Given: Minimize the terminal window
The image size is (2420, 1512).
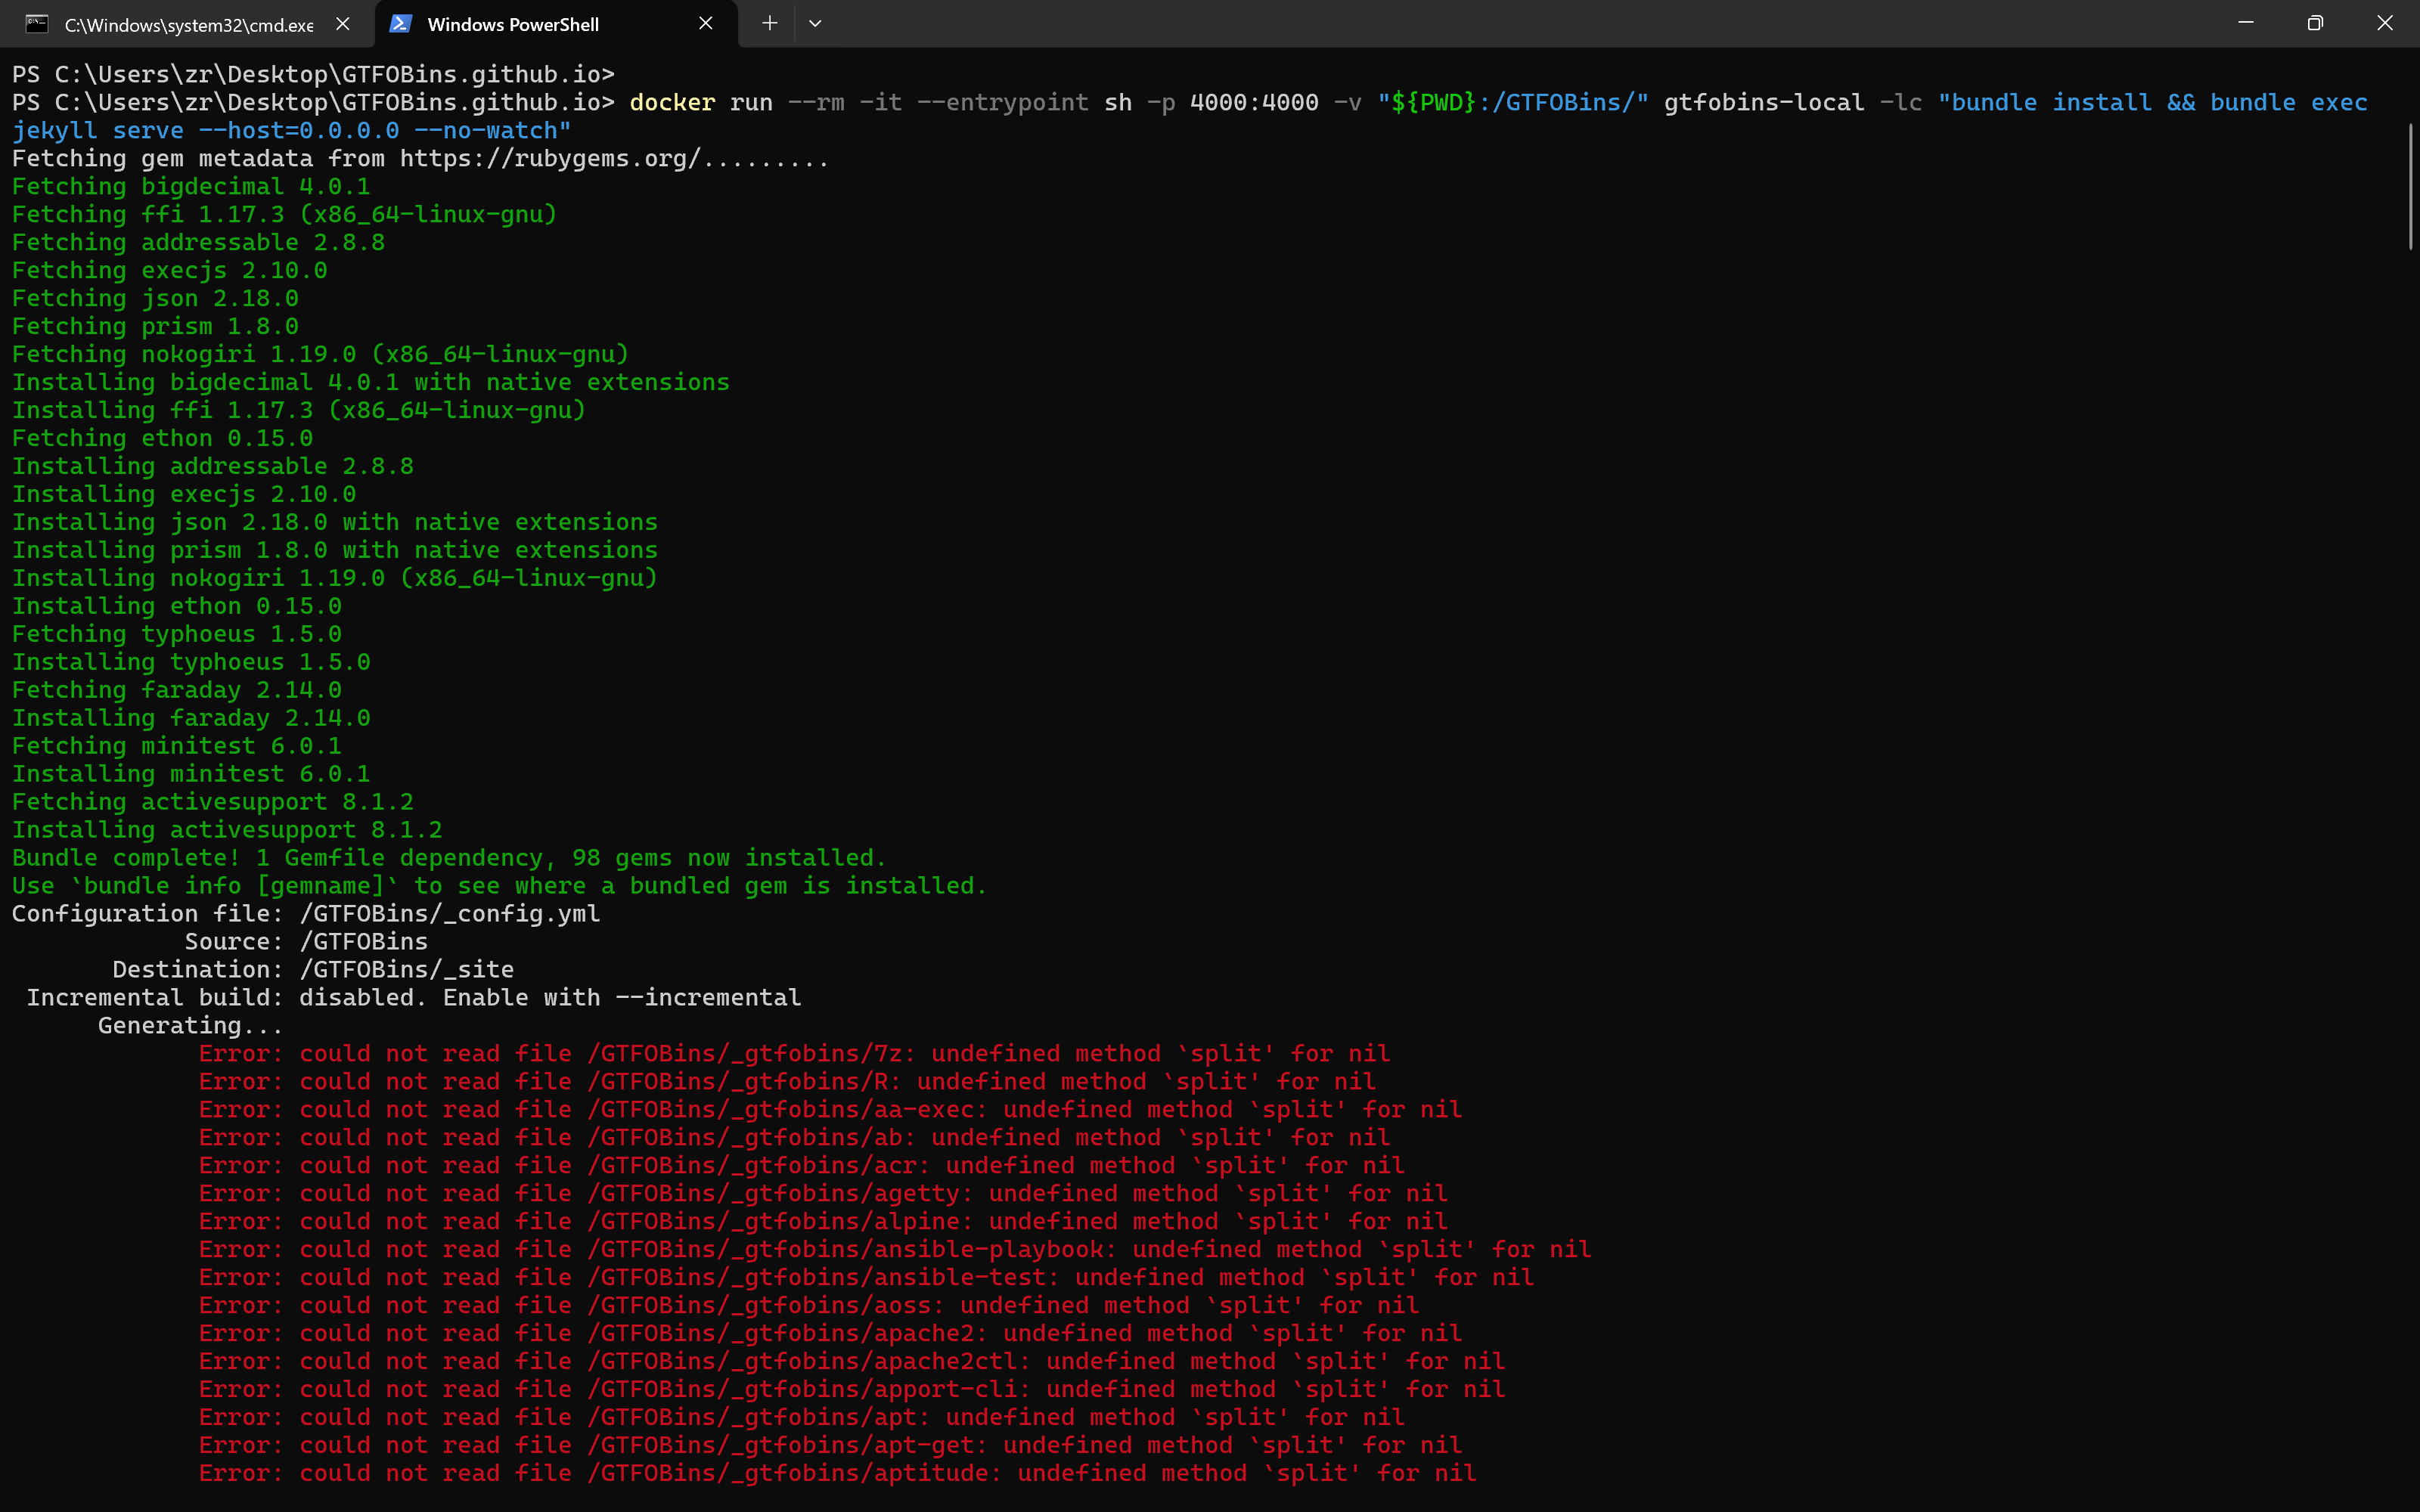Looking at the screenshot, I should (2246, 23).
